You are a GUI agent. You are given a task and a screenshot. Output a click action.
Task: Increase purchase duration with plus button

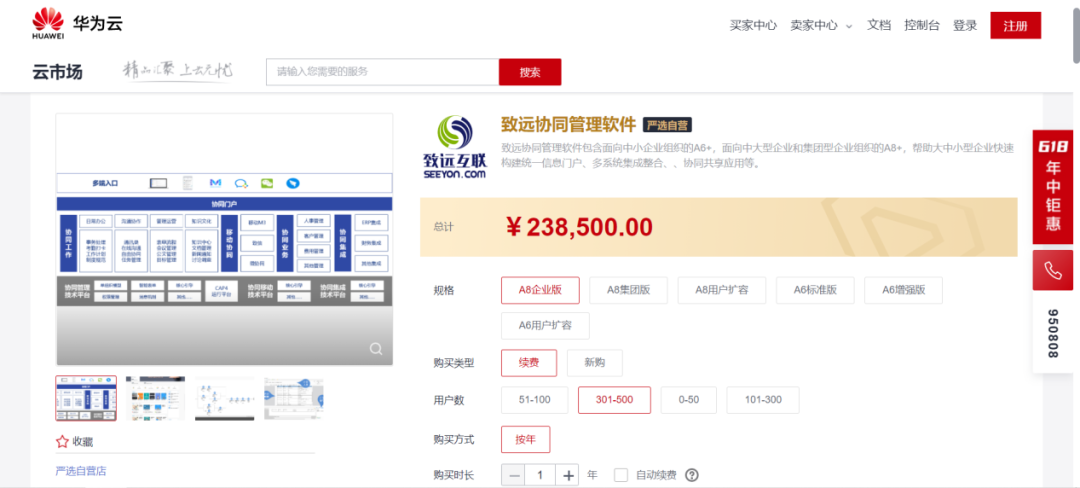[x=568, y=476]
